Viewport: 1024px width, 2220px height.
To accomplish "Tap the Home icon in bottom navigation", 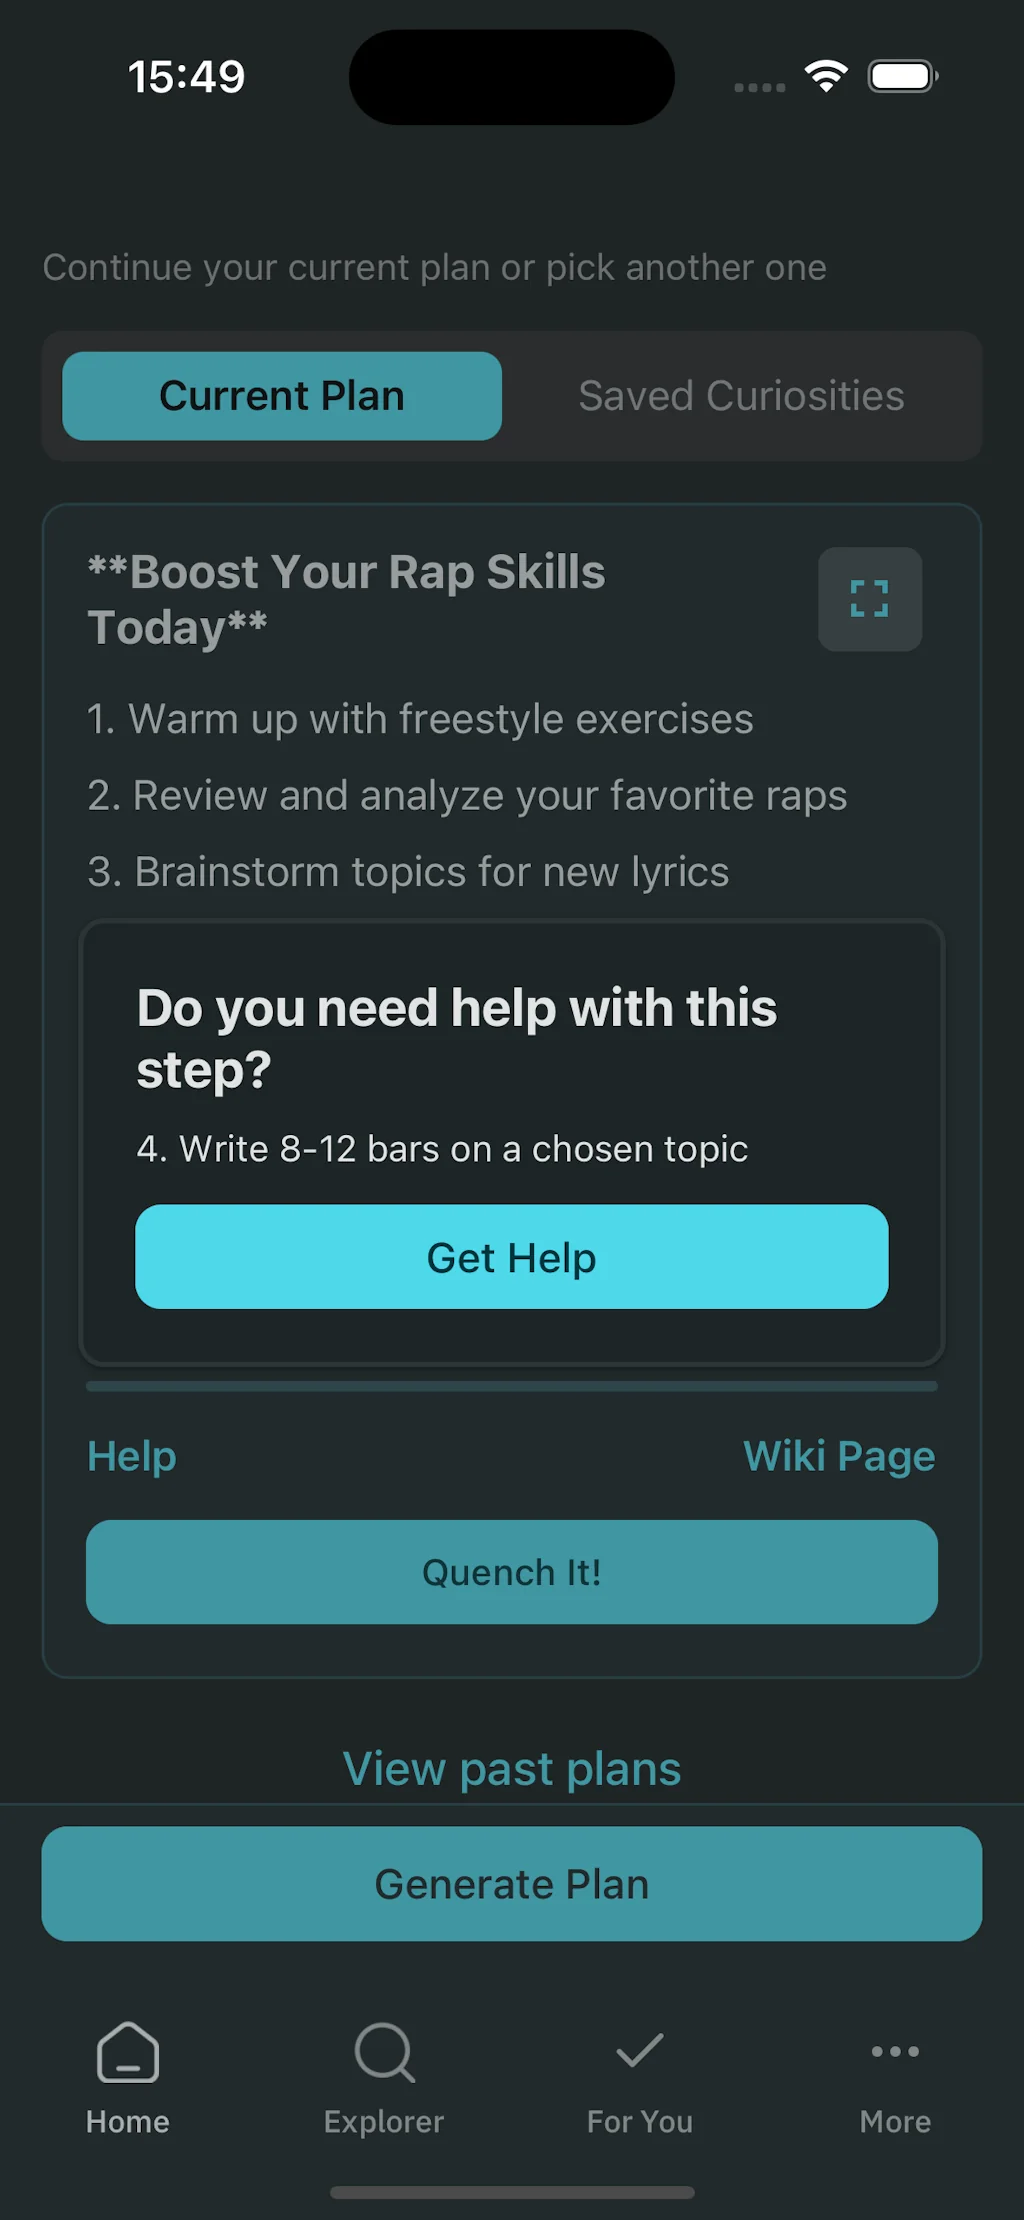I will tap(128, 2052).
